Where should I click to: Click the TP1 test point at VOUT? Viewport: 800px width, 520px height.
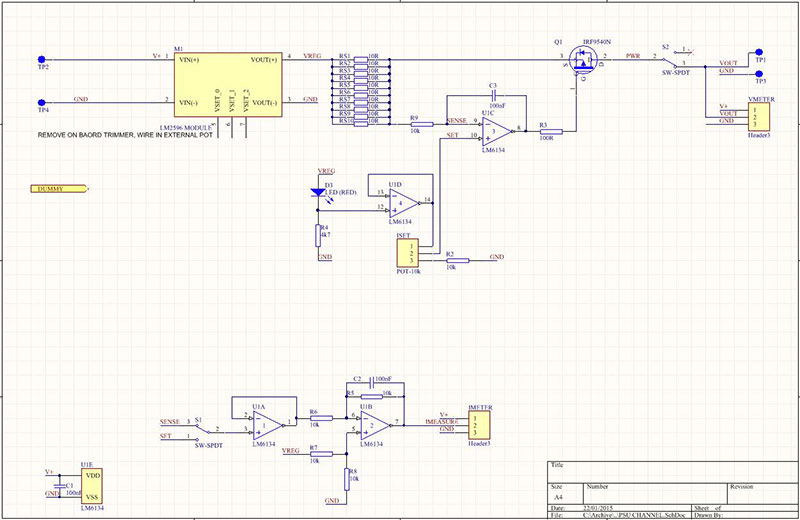[759, 54]
